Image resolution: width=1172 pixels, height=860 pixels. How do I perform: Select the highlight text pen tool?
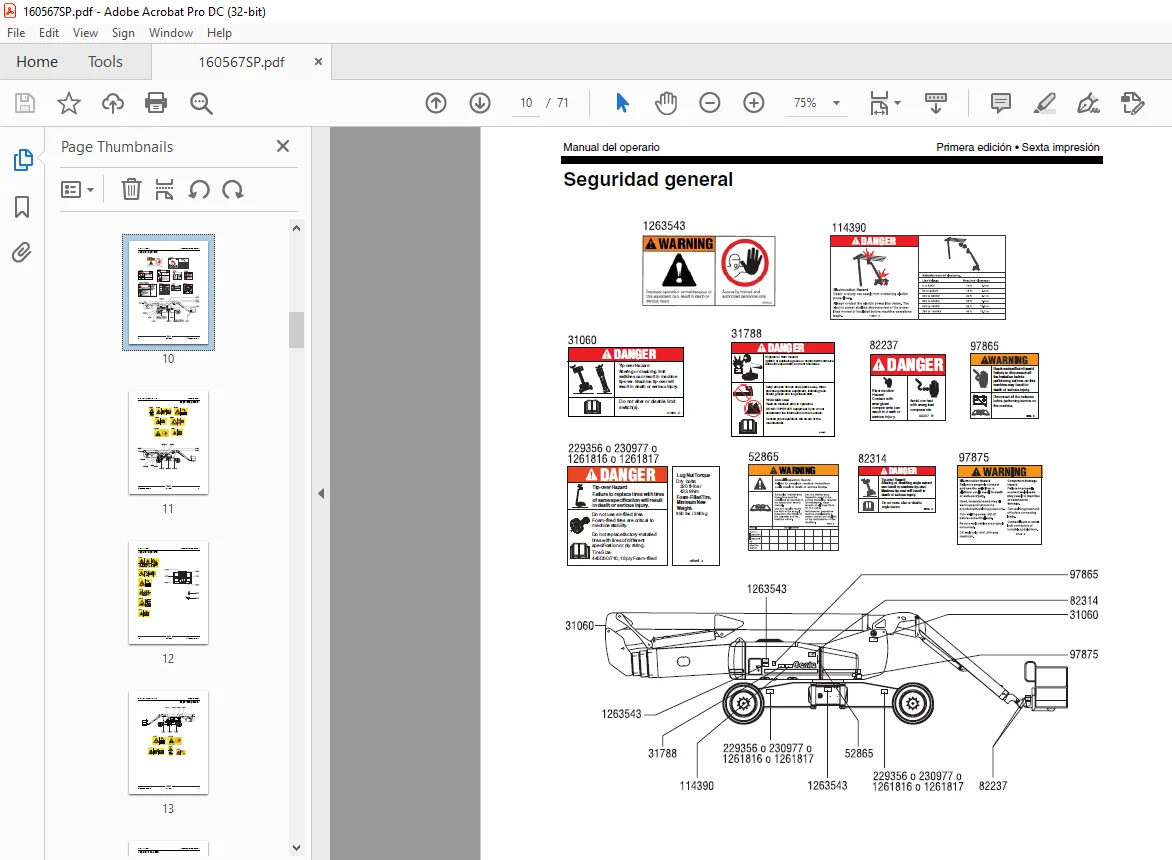click(x=1045, y=103)
